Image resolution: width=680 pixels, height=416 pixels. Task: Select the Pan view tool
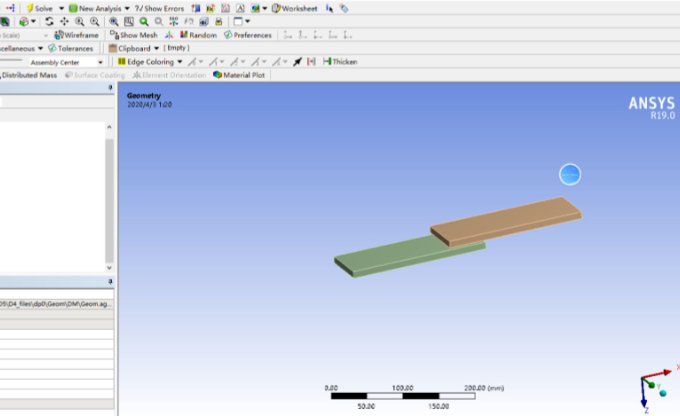point(64,21)
